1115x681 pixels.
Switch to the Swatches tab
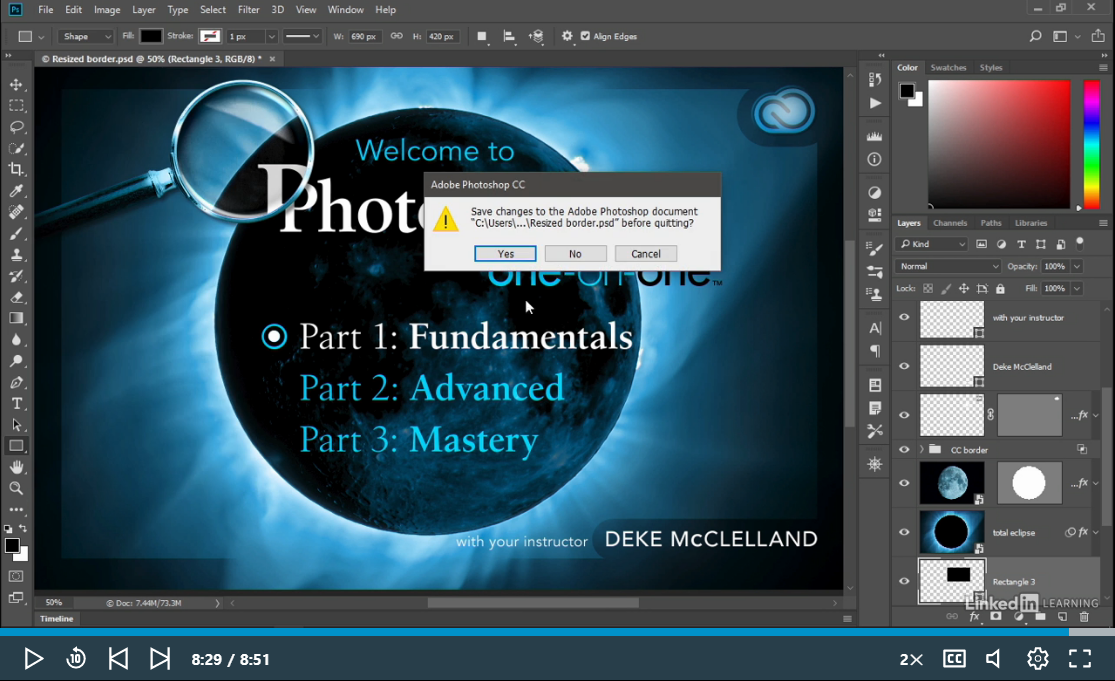coord(948,68)
